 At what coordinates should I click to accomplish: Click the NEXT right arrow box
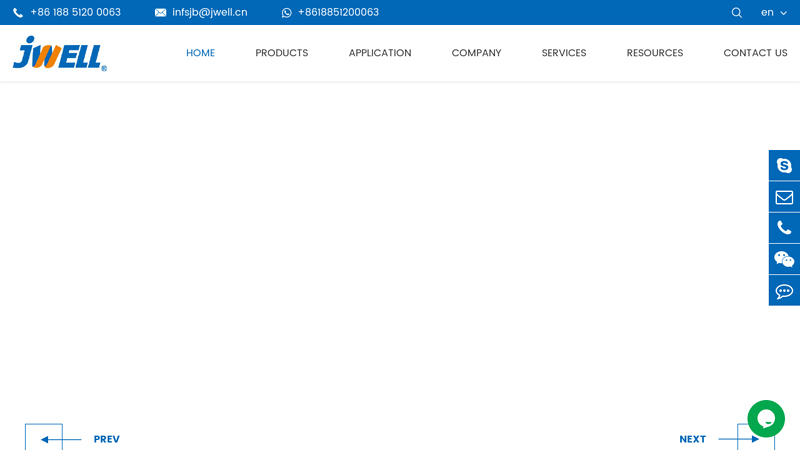point(756,437)
